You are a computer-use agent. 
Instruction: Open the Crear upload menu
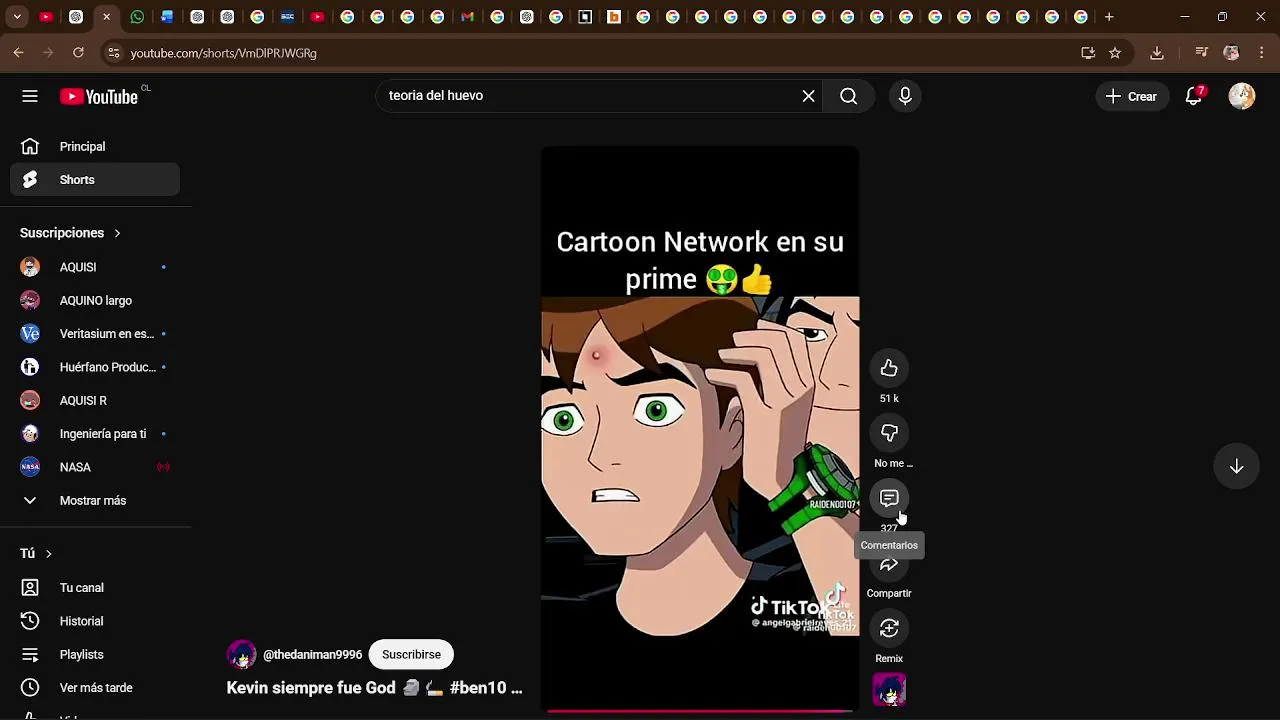(1131, 96)
